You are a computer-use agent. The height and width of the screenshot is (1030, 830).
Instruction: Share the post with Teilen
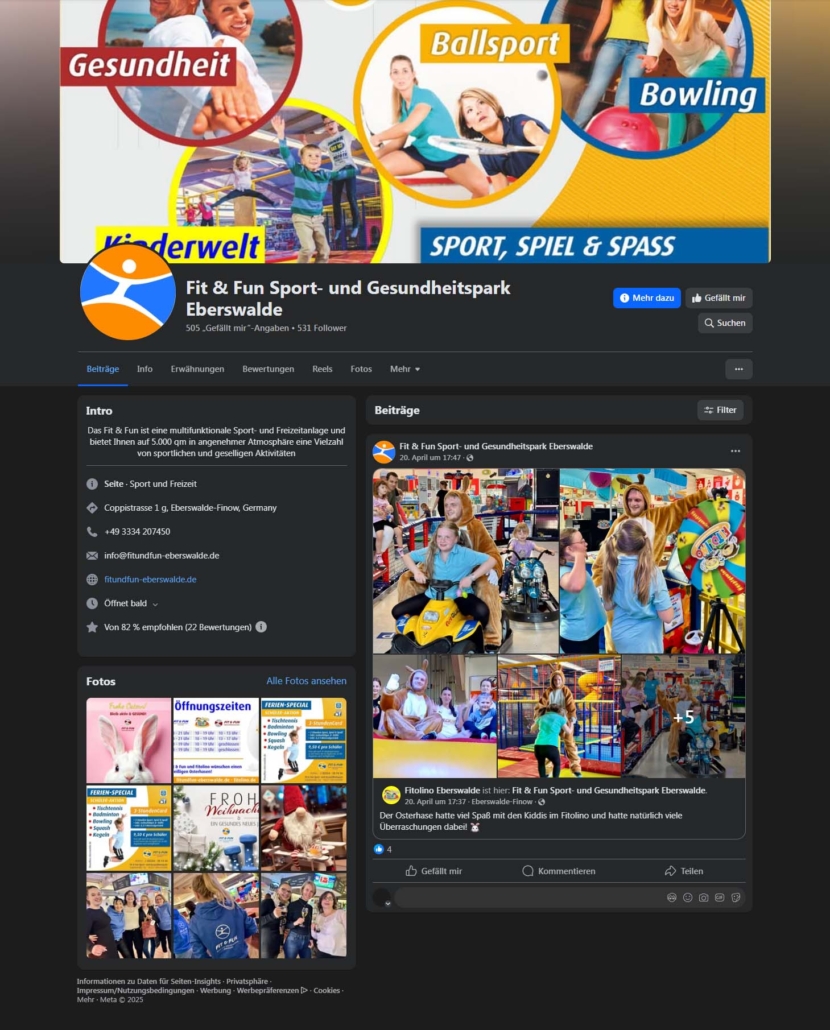coord(684,871)
